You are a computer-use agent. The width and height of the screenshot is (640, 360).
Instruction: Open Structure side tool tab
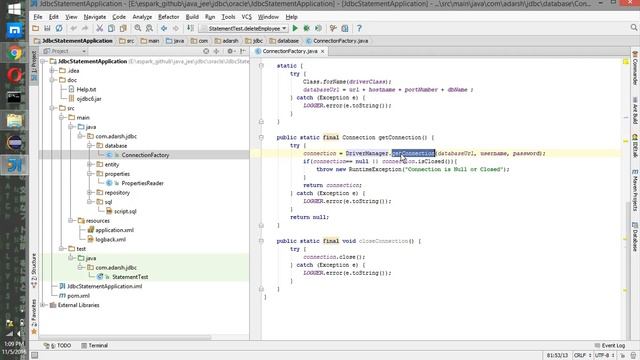[x=34, y=271]
